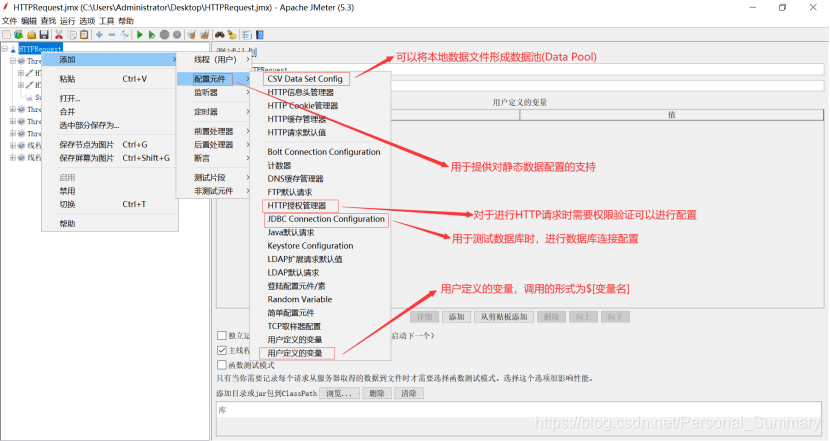Click the 浏览... classpath button
The image size is (830, 441).
point(339,393)
